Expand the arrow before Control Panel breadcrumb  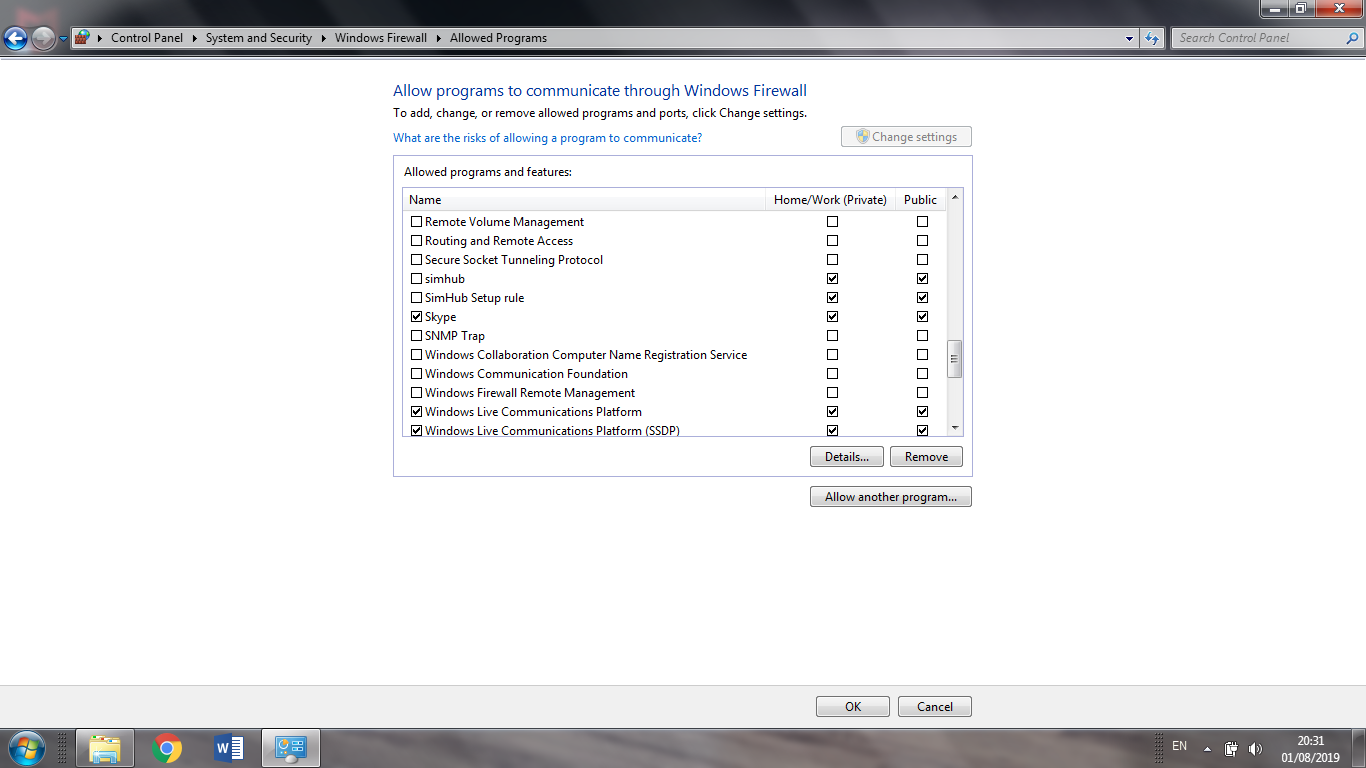[x=100, y=38]
